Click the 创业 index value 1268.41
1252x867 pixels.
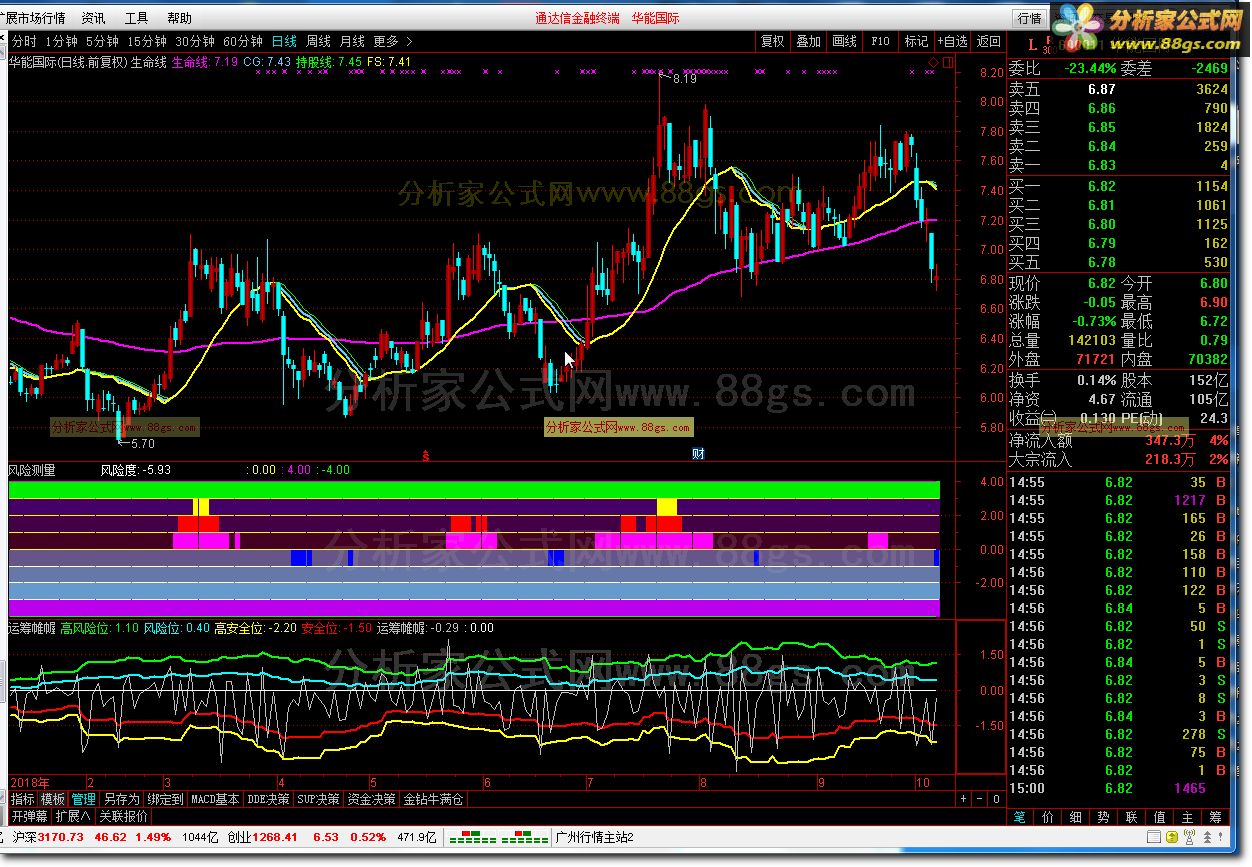point(274,837)
